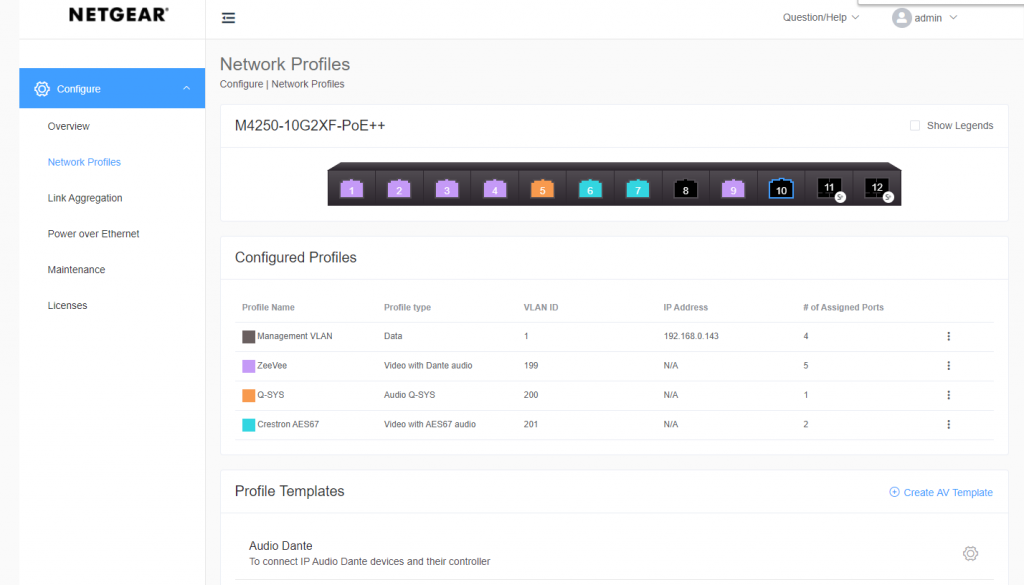
Task: Open the Question/Help dropdown
Action: click(x=820, y=17)
